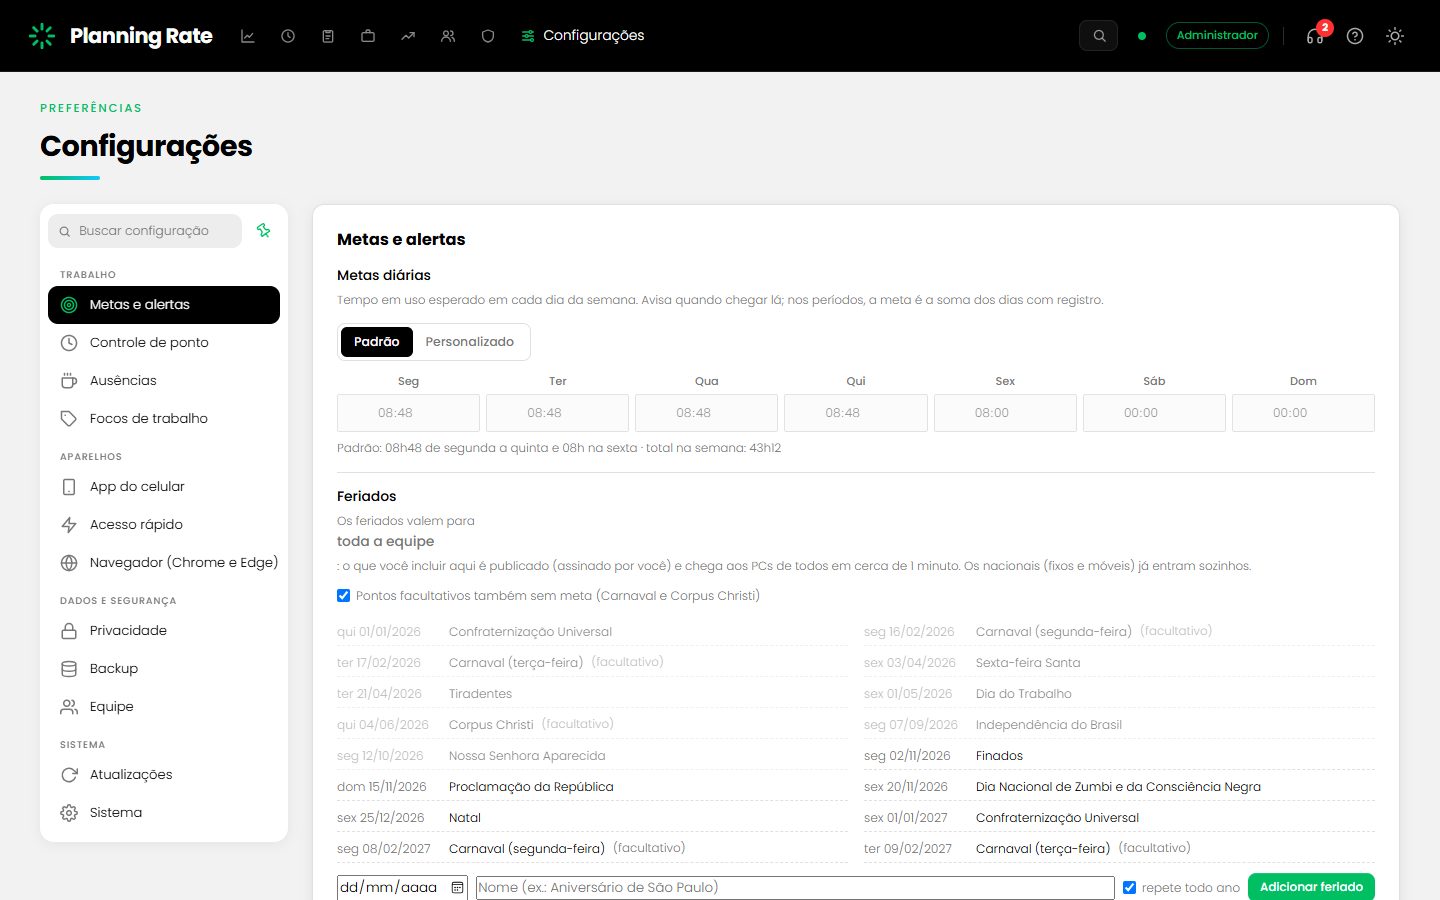The height and width of the screenshot is (900, 1440).
Task: Select Metas e alertas in sidebar
Action: point(164,305)
